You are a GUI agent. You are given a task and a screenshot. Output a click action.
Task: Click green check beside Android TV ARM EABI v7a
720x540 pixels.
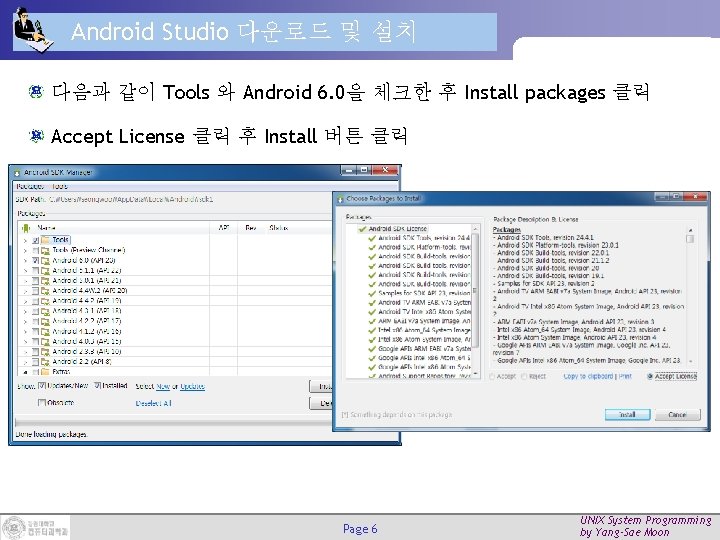pos(372,302)
